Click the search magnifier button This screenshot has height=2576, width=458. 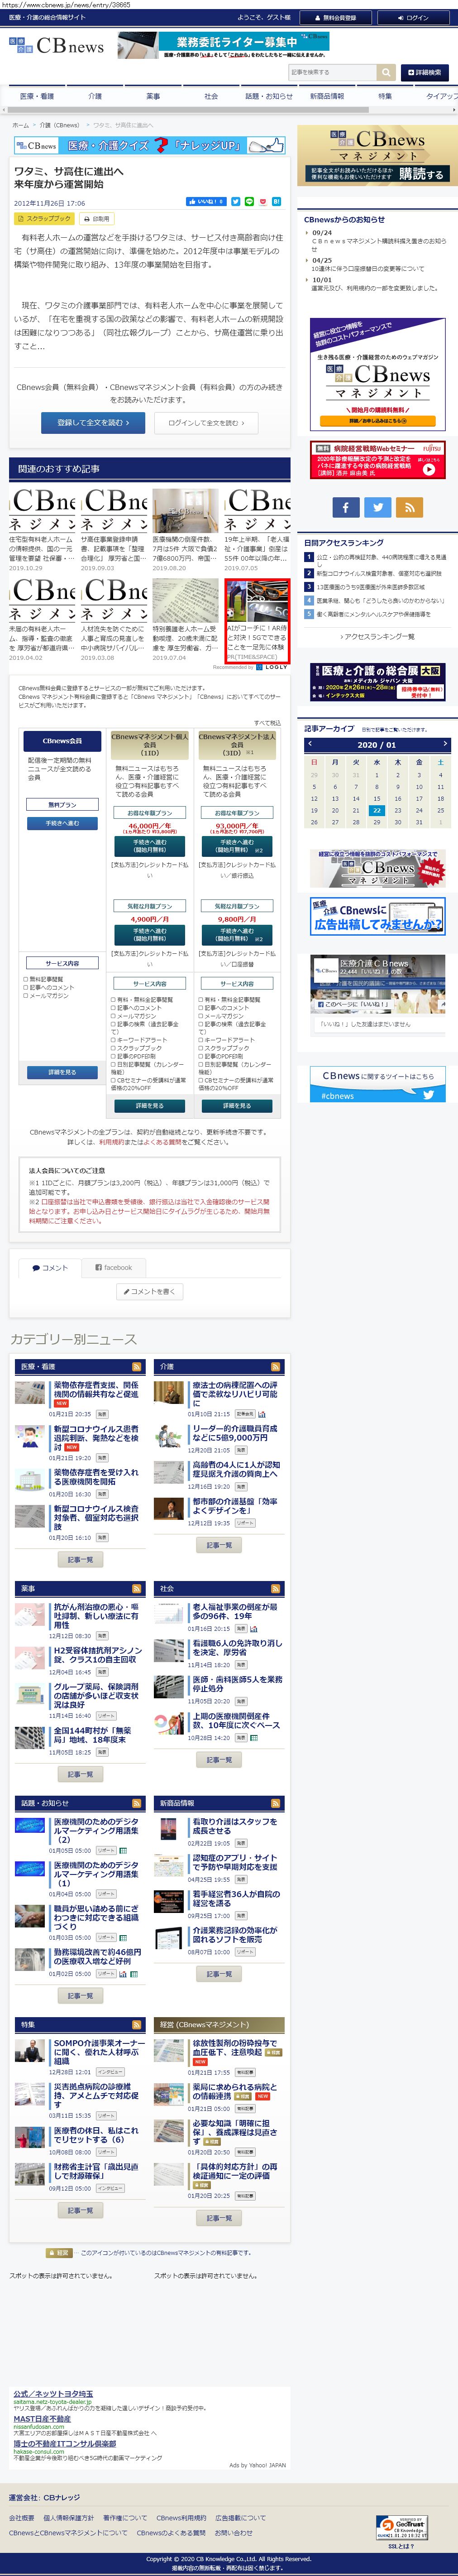[386, 72]
